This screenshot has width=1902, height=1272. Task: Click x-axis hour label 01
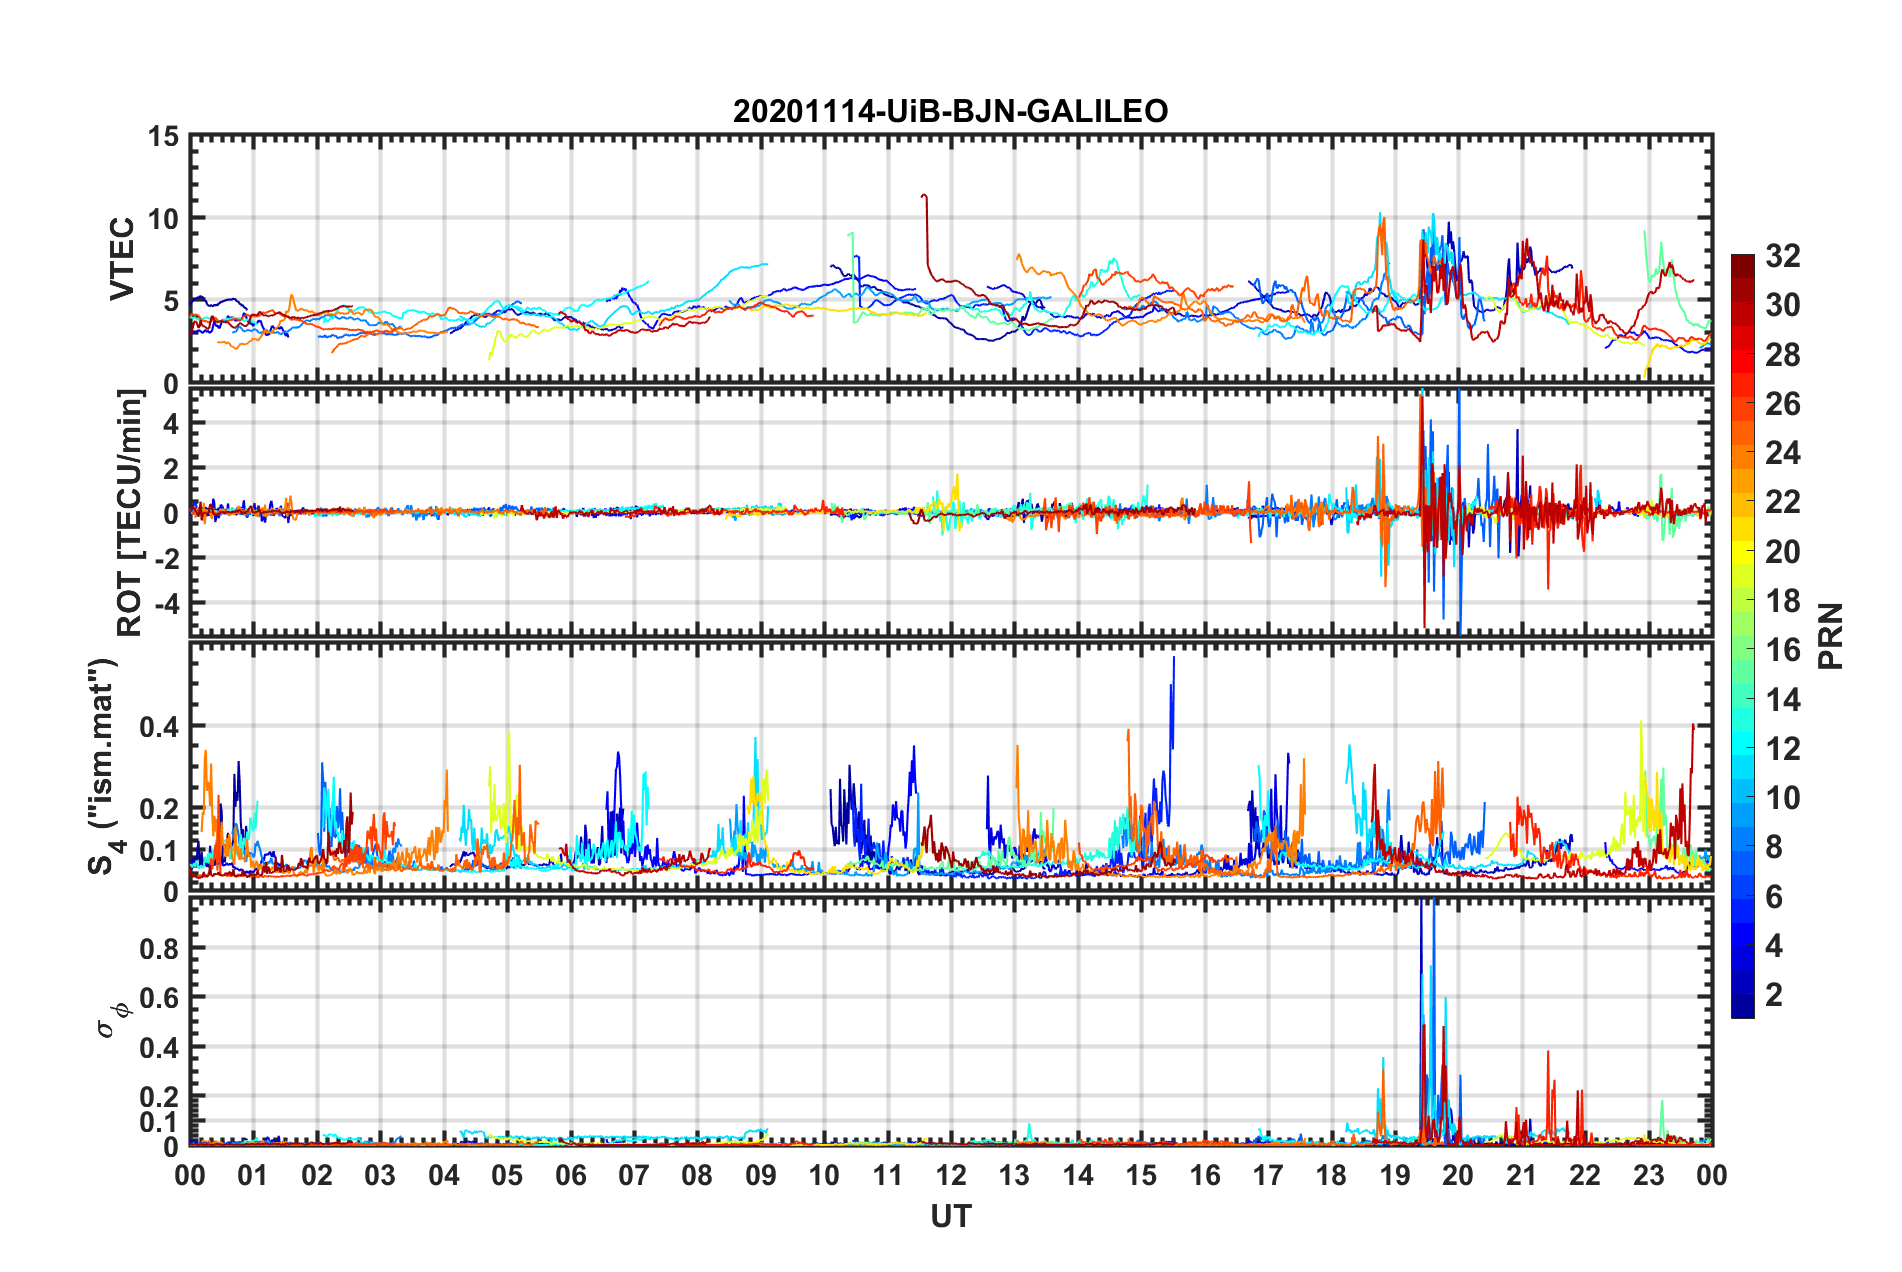point(253,1176)
